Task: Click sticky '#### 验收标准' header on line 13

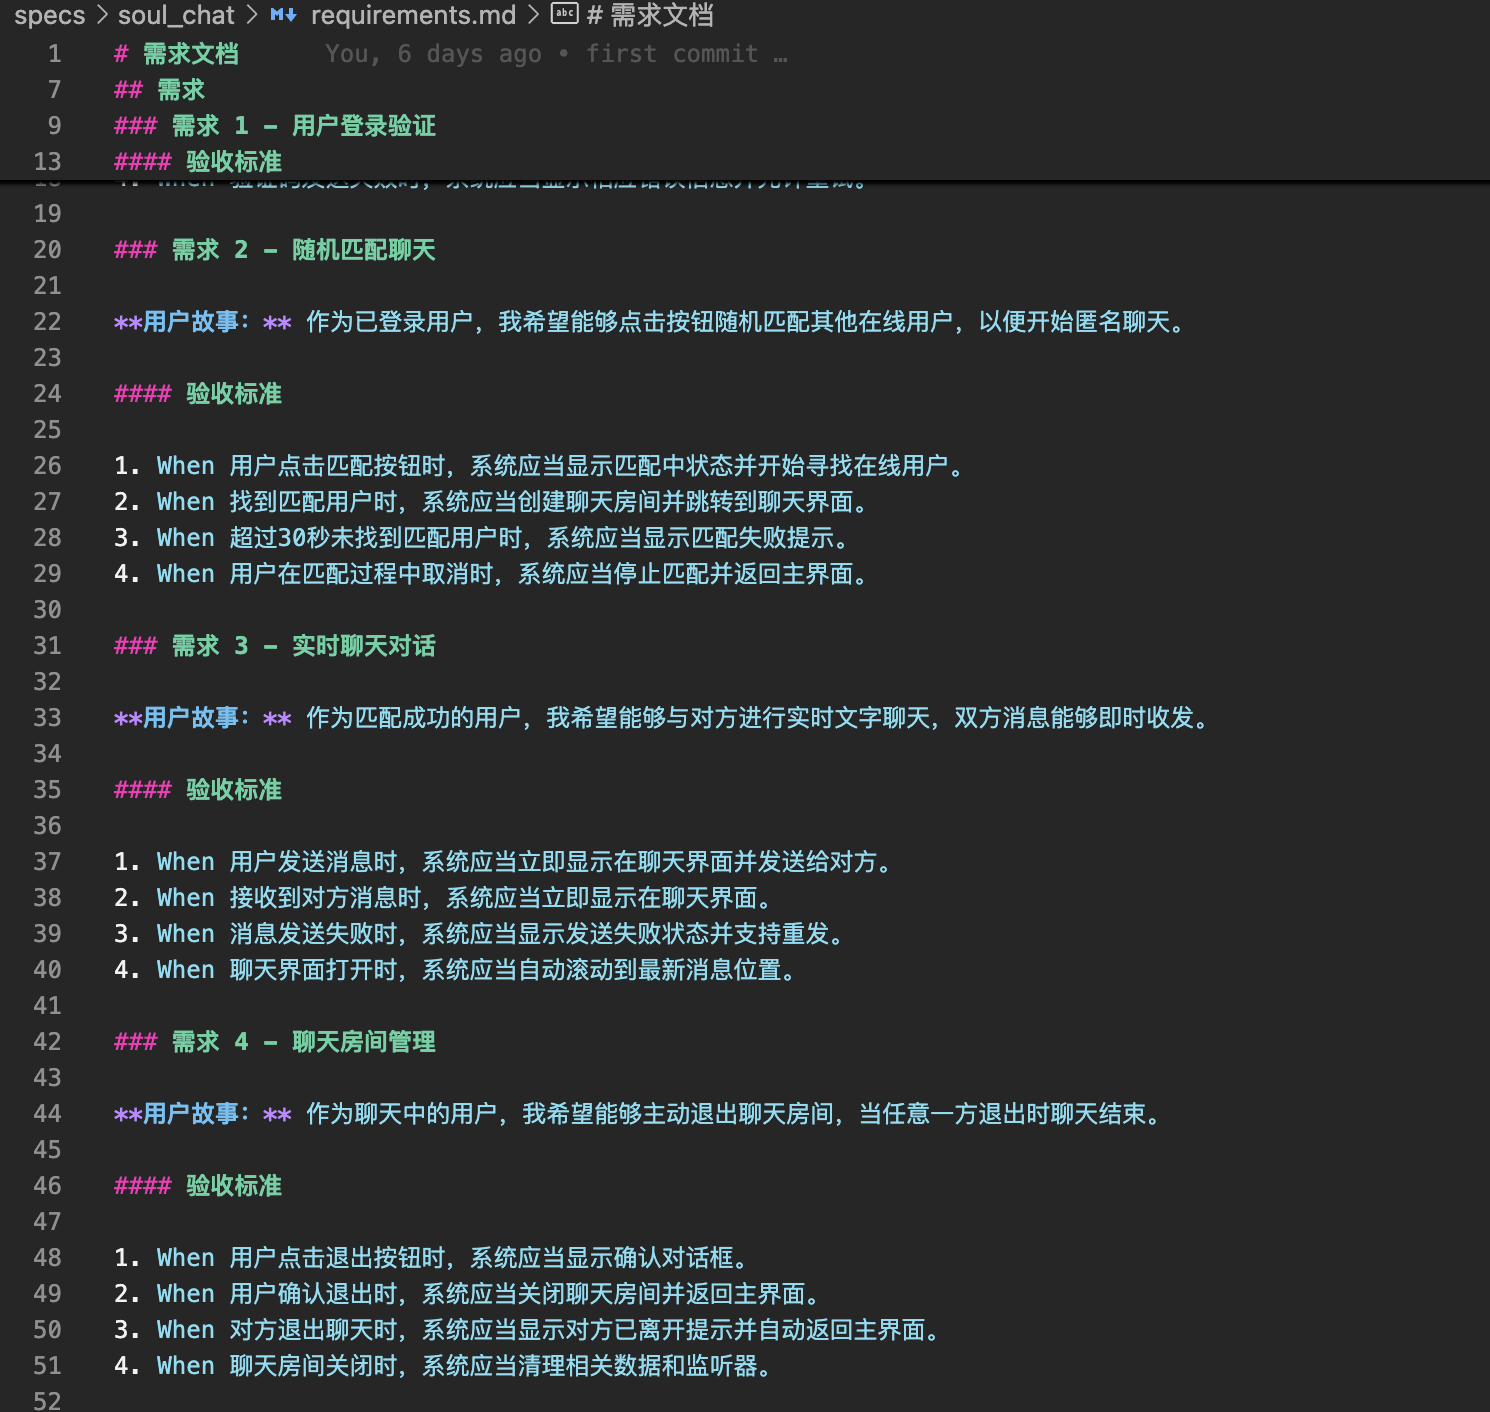Action: pyautogui.click(x=233, y=162)
